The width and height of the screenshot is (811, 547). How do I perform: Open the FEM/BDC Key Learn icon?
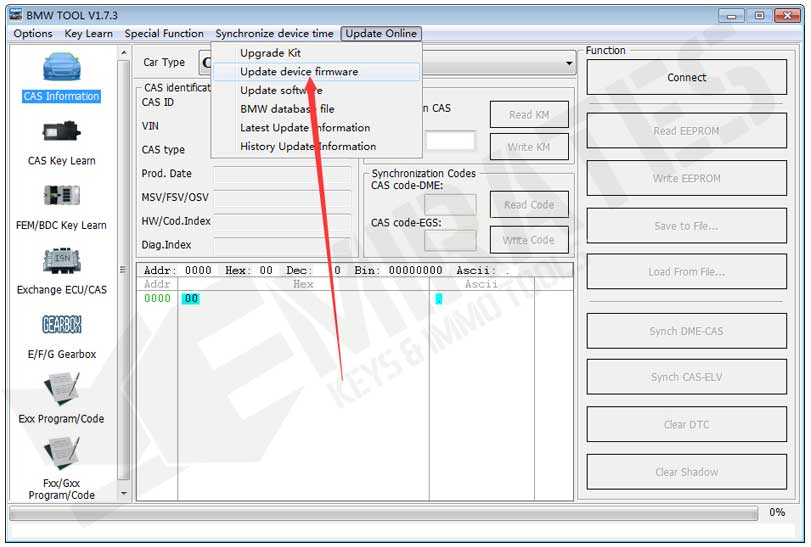click(x=62, y=195)
